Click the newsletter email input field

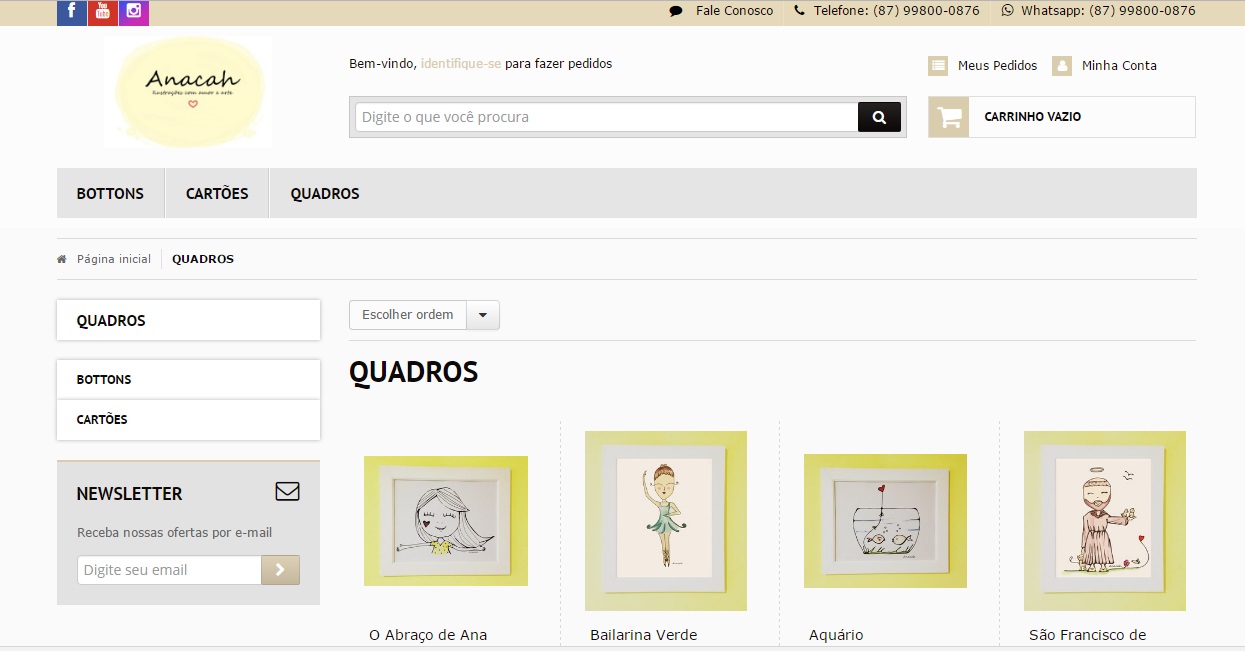(x=169, y=570)
